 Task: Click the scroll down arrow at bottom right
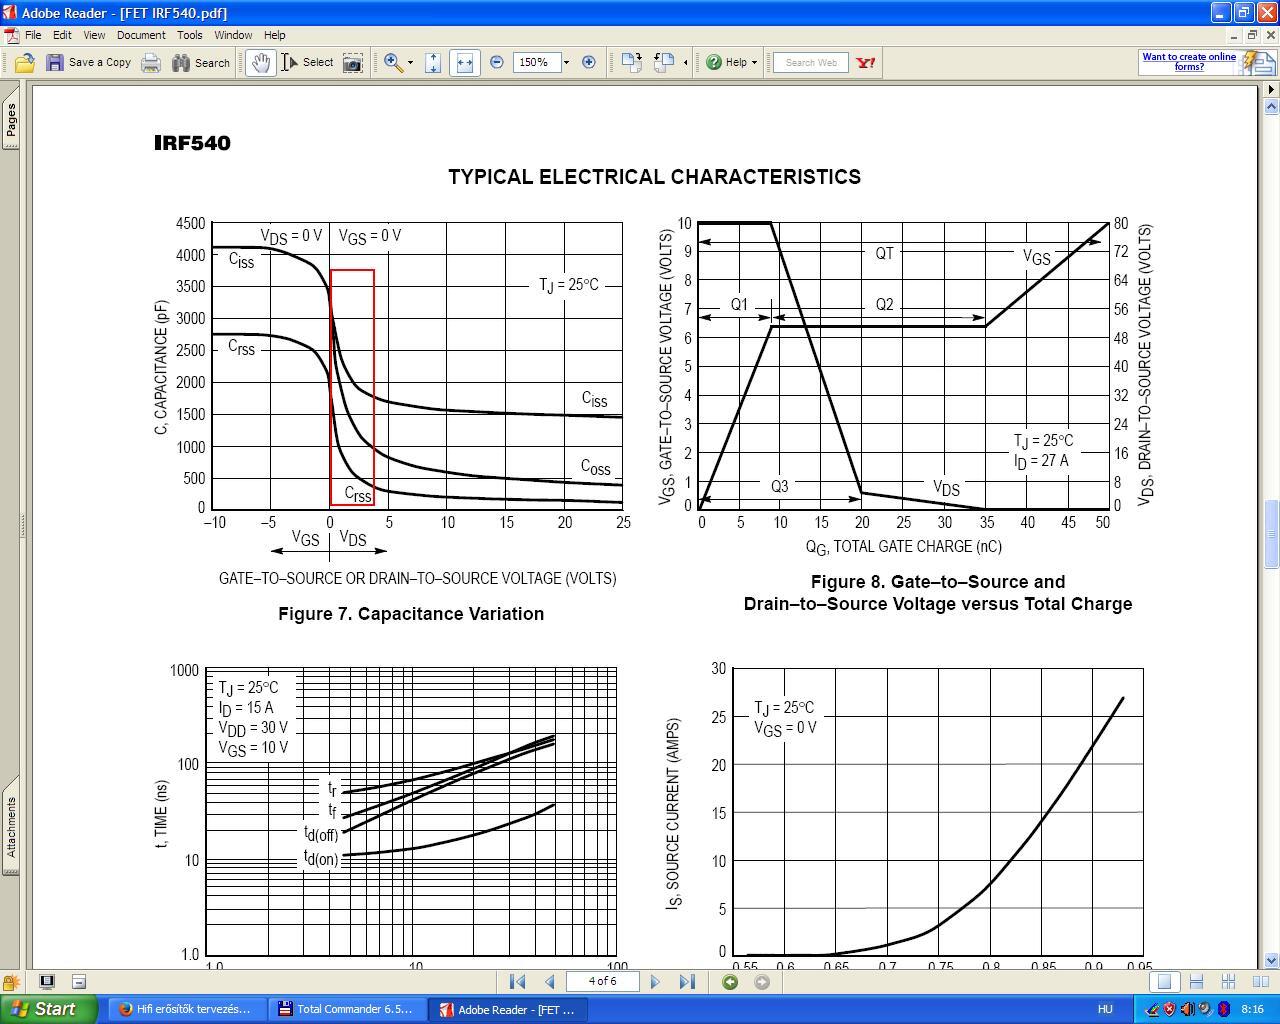click(1271, 961)
